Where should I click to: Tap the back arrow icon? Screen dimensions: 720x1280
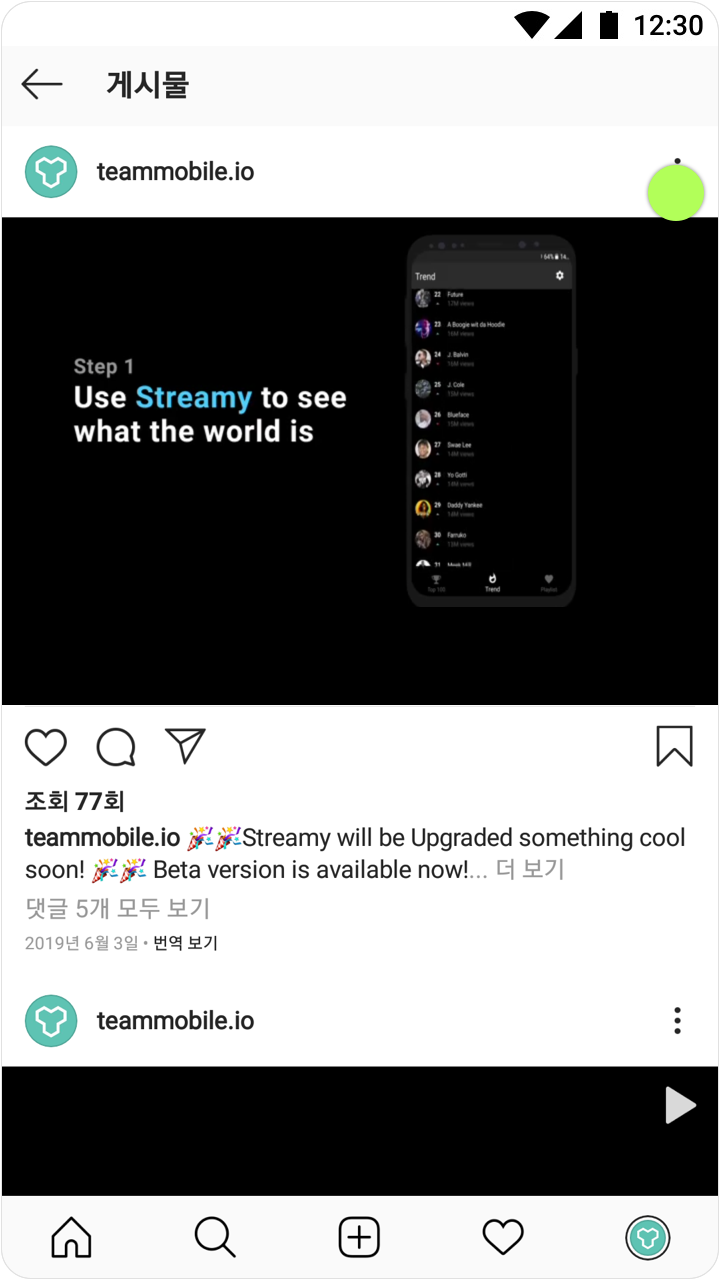pyautogui.click(x=42, y=85)
